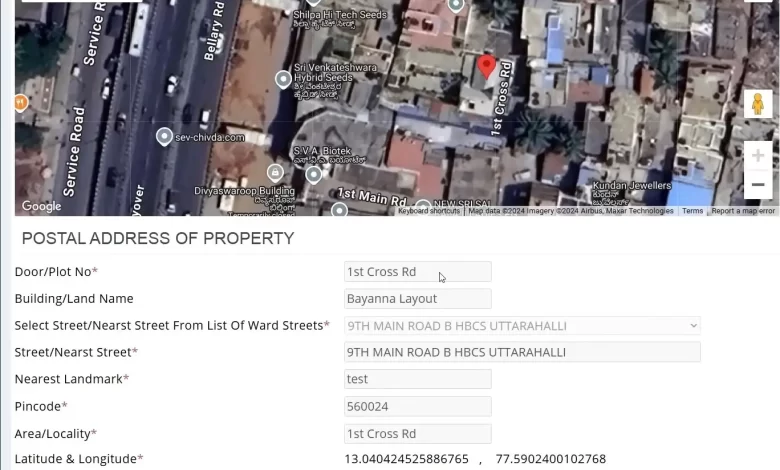This screenshot has height=470, width=780.
Task: Click the Pincode field showing 560024
Action: (x=417, y=406)
